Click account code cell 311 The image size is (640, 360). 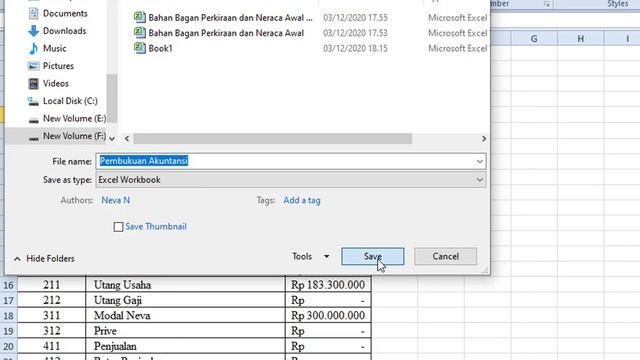click(x=51, y=316)
